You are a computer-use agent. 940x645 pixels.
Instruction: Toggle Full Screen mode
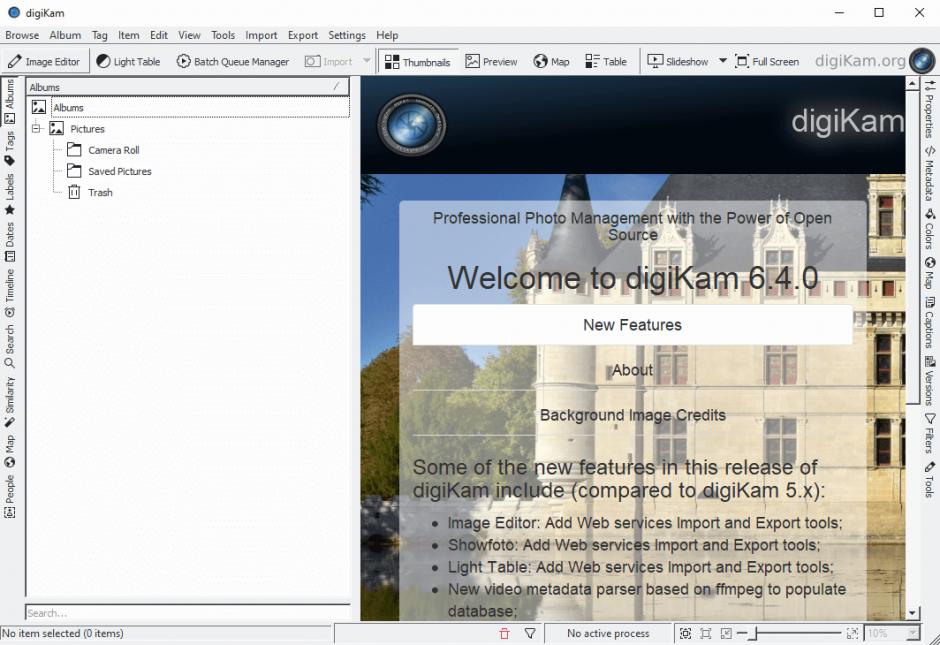(x=767, y=62)
